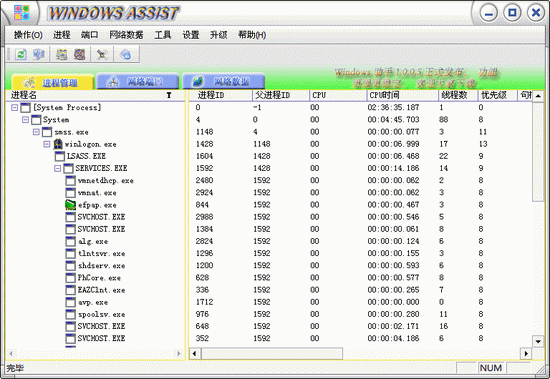The height and width of the screenshot is (379, 550).
Task: Open the 设置 menu
Action: tap(191, 35)
